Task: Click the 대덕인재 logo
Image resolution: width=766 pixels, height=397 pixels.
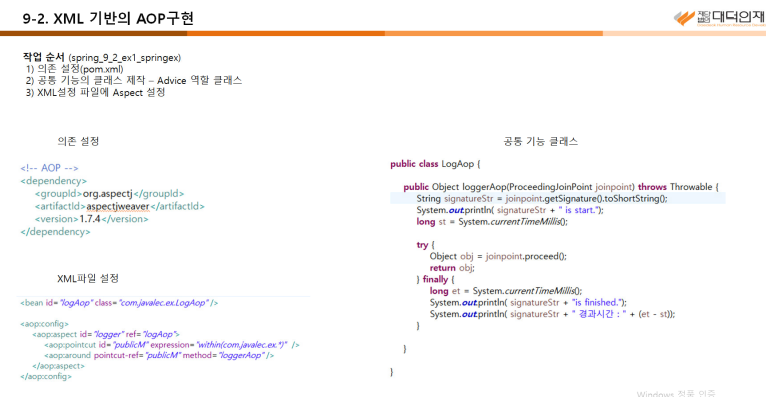Action: point(719,18)
